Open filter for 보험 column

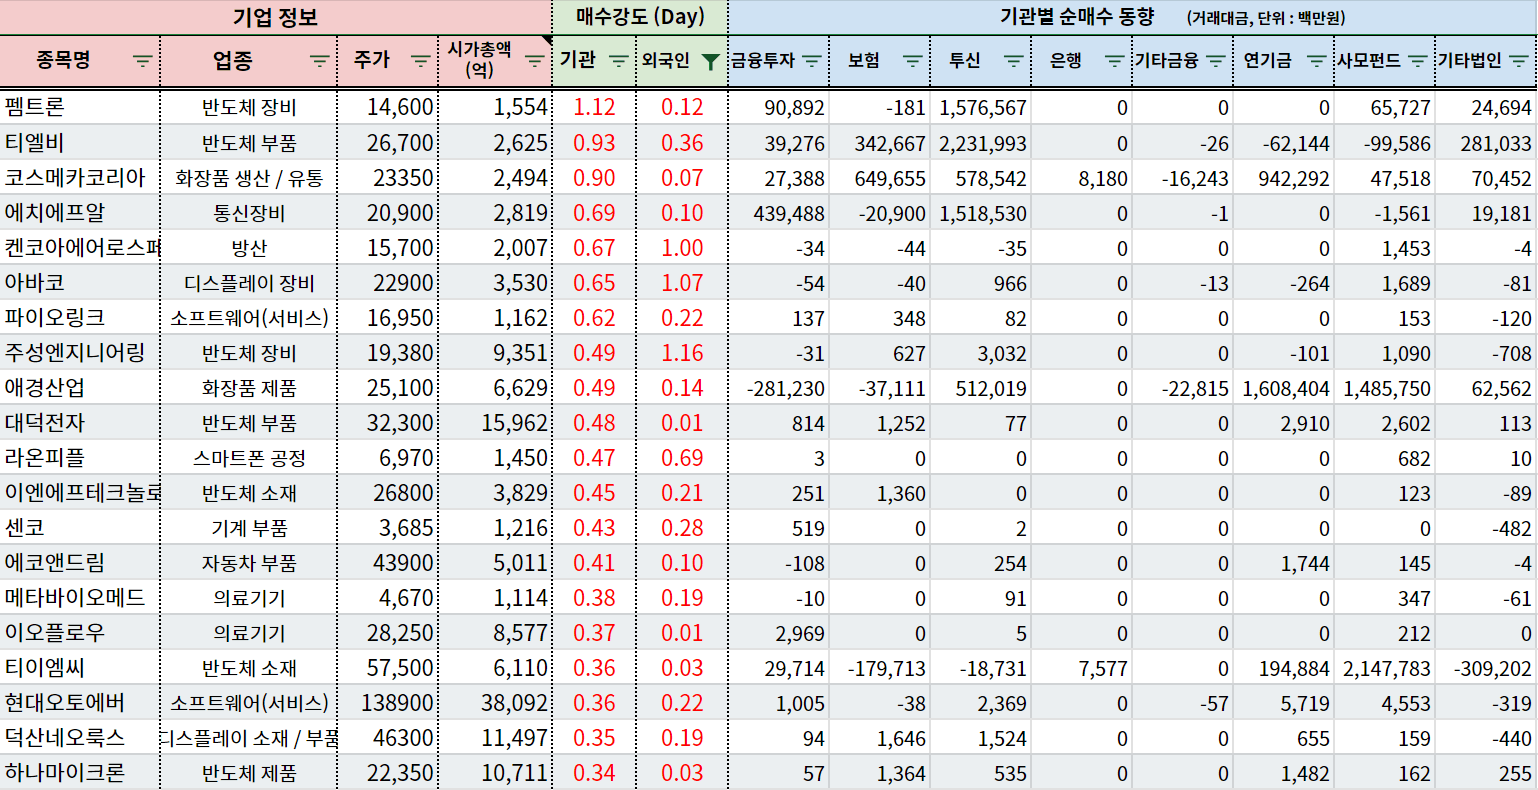point(912,61)
